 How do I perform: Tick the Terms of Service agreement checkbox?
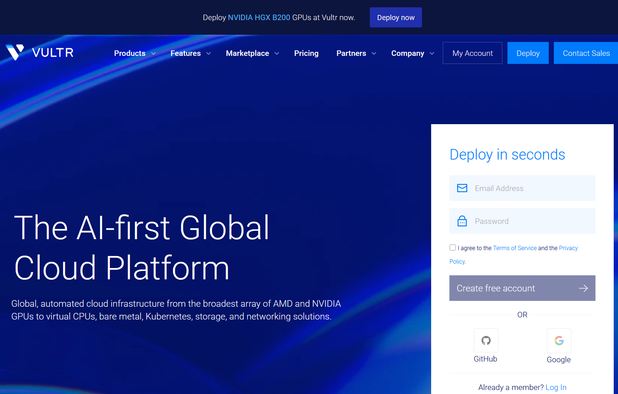pos(452,247)
